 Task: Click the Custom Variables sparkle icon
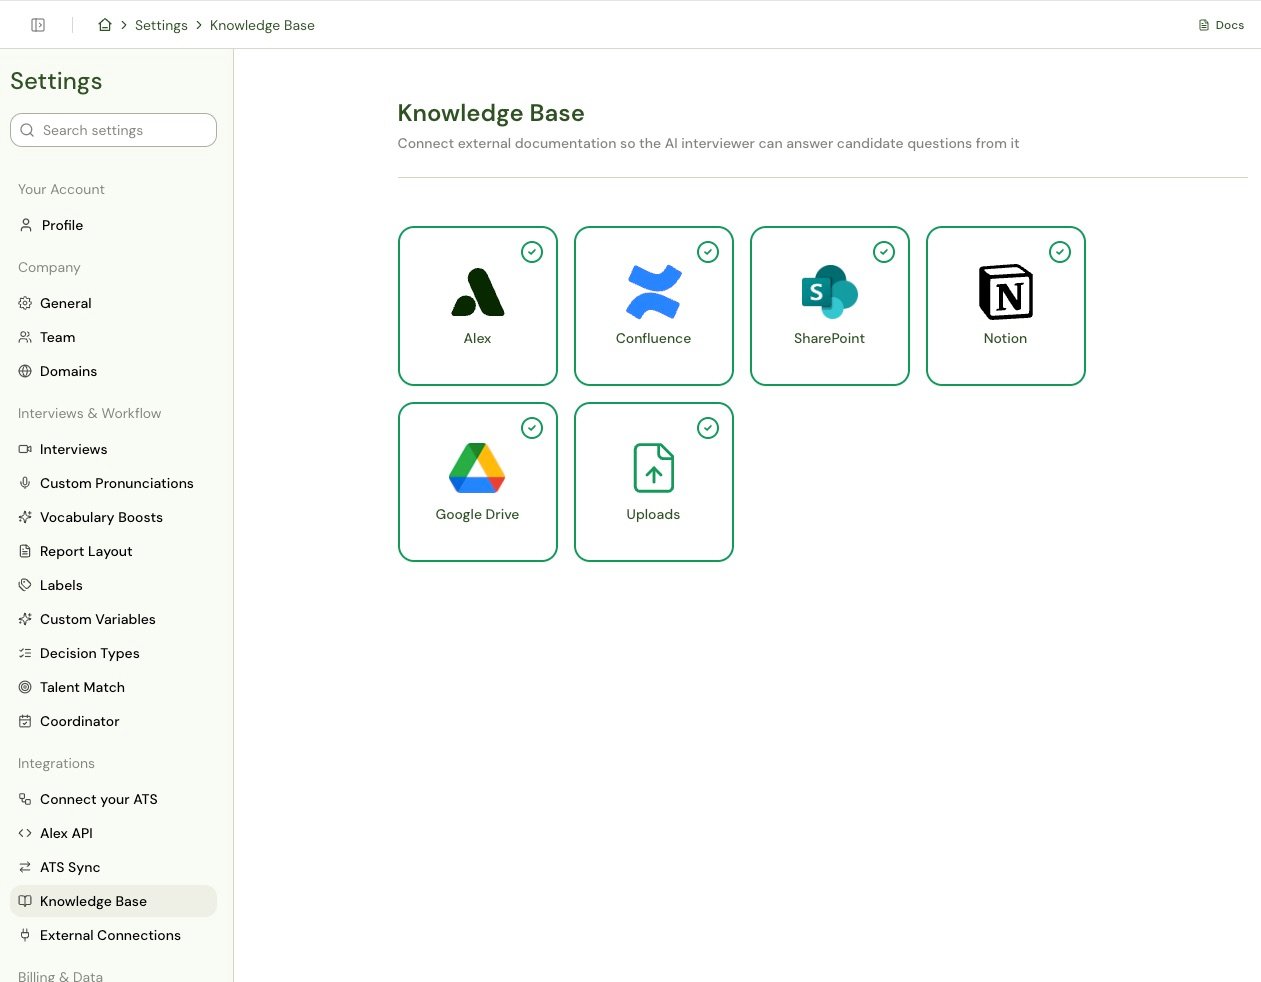coord(25,619)
